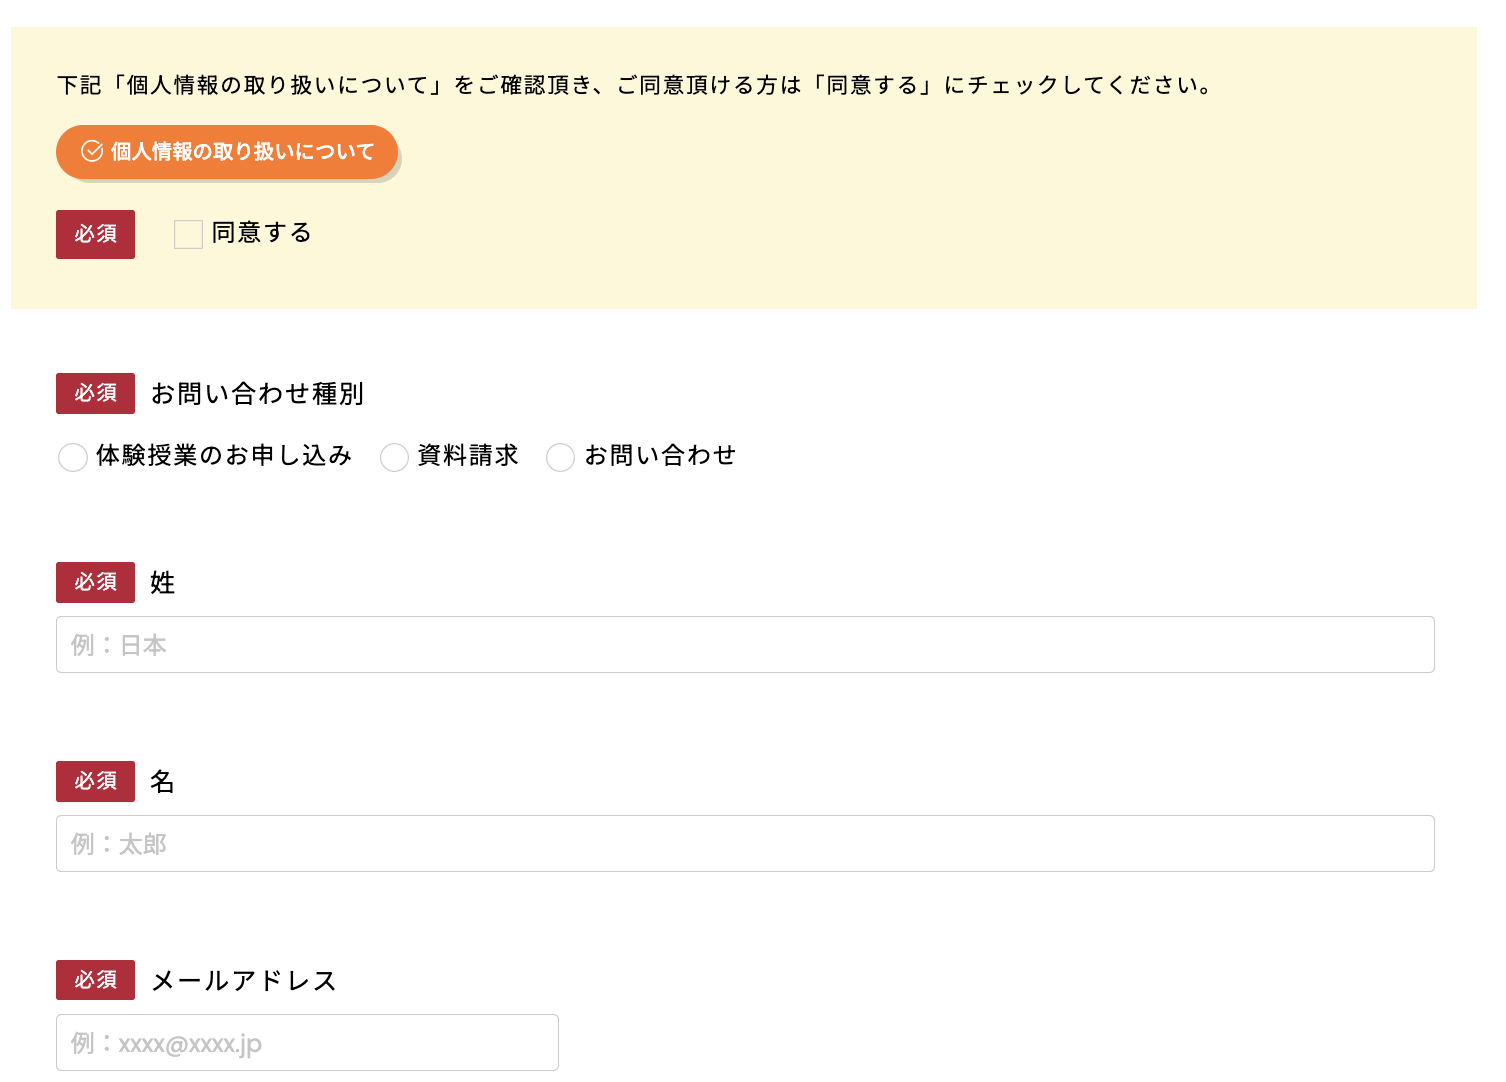
Task: Open 個人情報の取り扱いについて privacy button
Action: click(228, 152)
